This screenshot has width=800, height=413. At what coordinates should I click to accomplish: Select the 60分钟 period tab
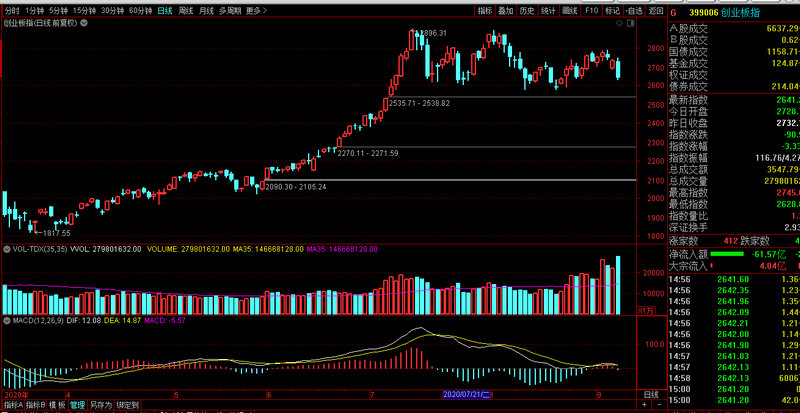141,10
